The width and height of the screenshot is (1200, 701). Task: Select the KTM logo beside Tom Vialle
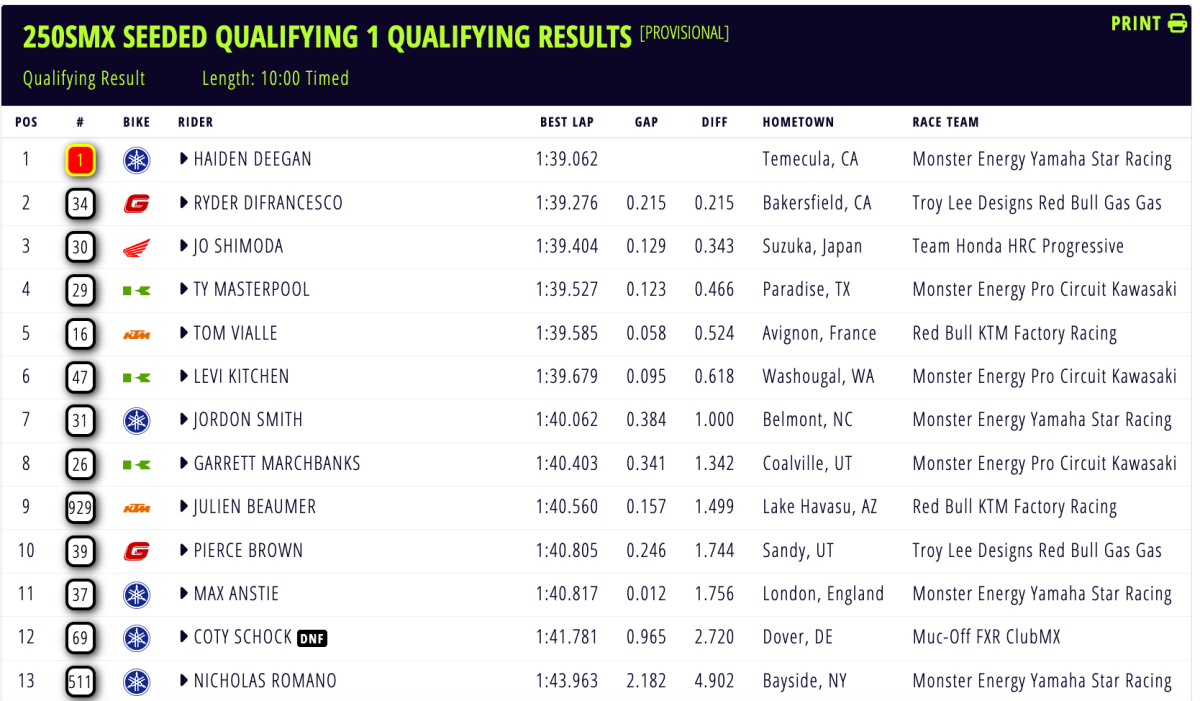tap(136, 333)
